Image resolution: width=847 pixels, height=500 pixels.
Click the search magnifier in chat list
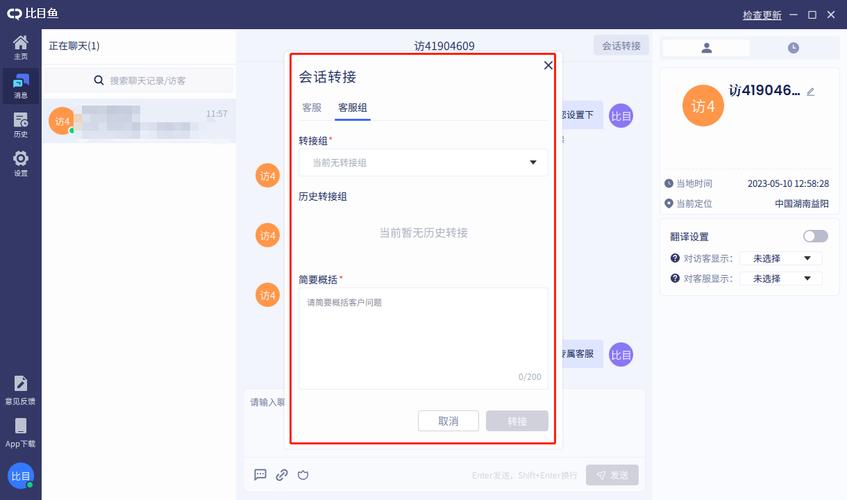pos(99,80)
